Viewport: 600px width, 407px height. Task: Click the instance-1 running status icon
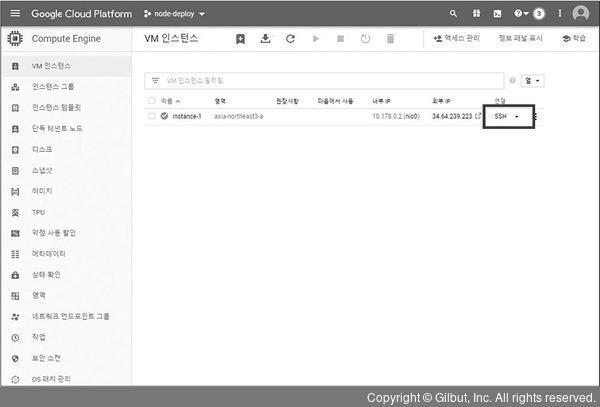coord(165,116)
